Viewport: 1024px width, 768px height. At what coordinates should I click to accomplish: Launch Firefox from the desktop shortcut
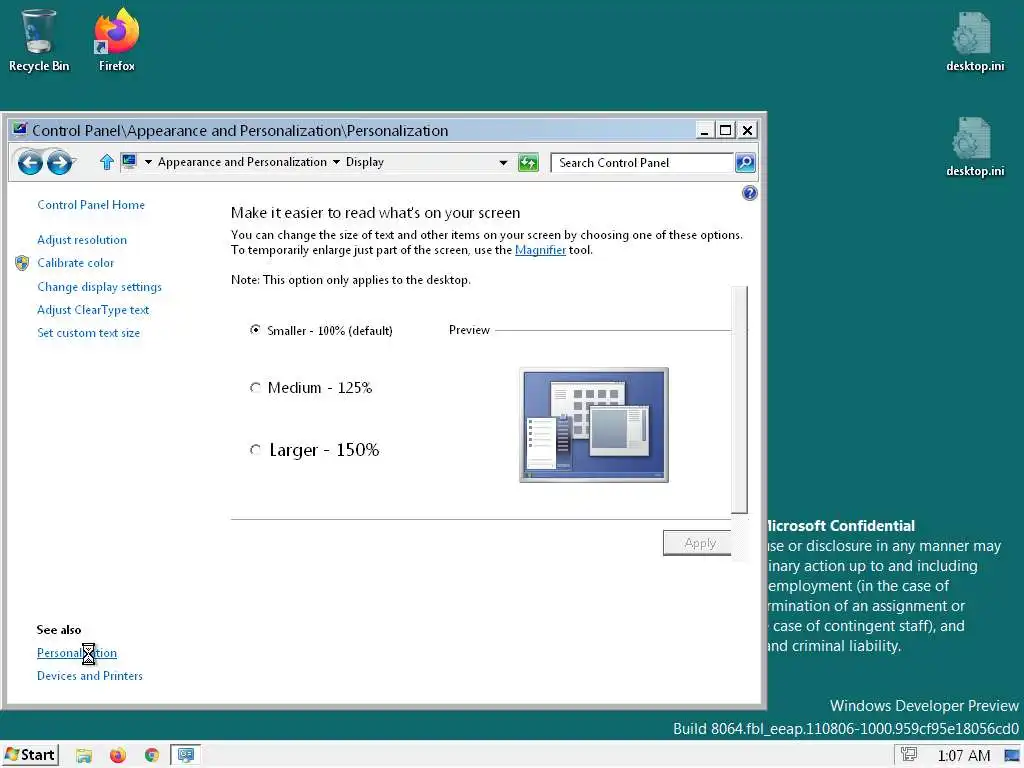click(x=117, y=40)
